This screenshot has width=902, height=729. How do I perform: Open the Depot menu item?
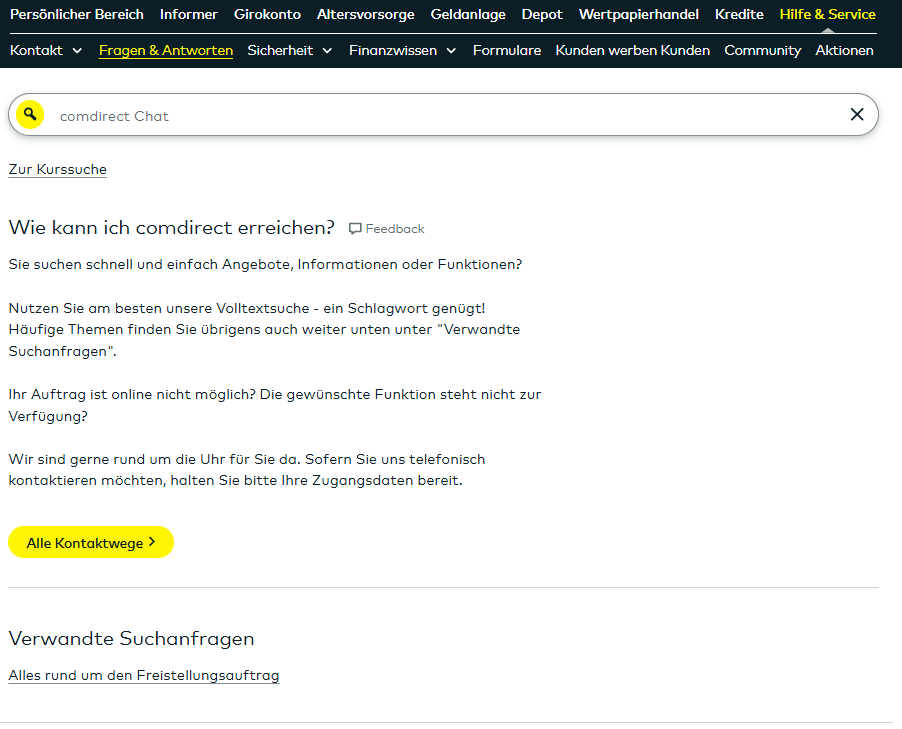tap(542, 14)
